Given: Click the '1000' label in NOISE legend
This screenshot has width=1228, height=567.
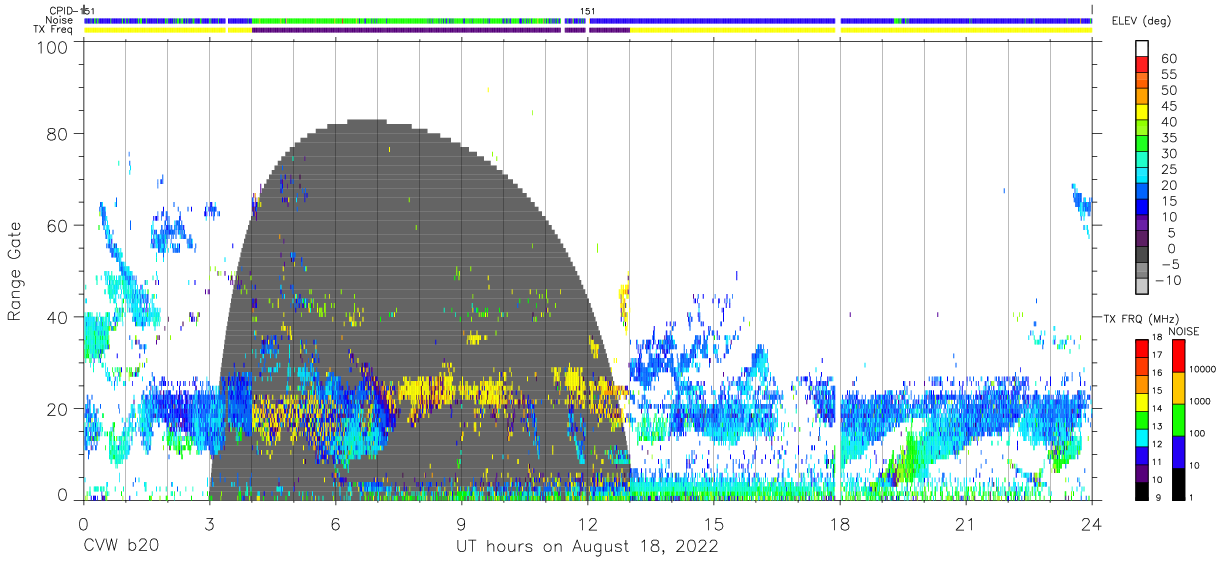Looking at the screenshot, I should [x=1199, y=401].
